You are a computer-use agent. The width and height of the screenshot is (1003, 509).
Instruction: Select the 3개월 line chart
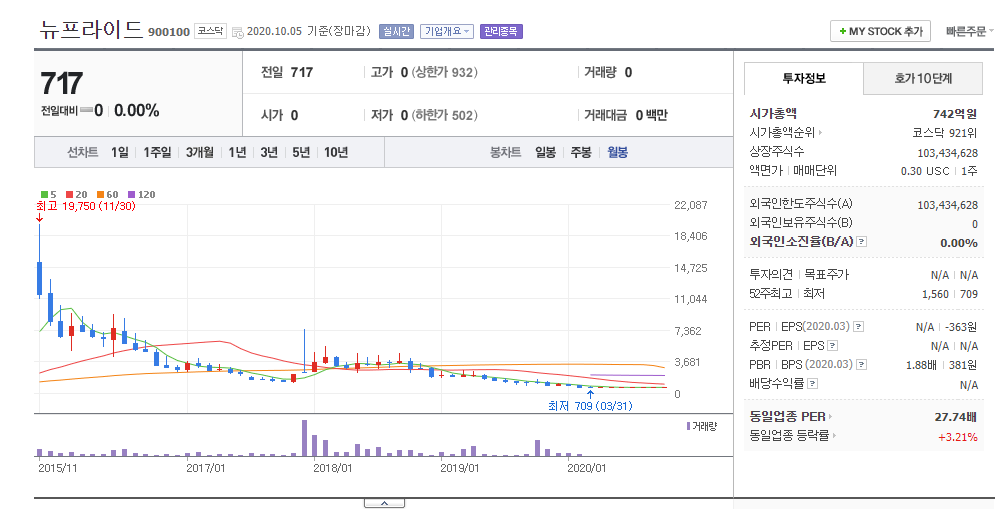[200, 152]
